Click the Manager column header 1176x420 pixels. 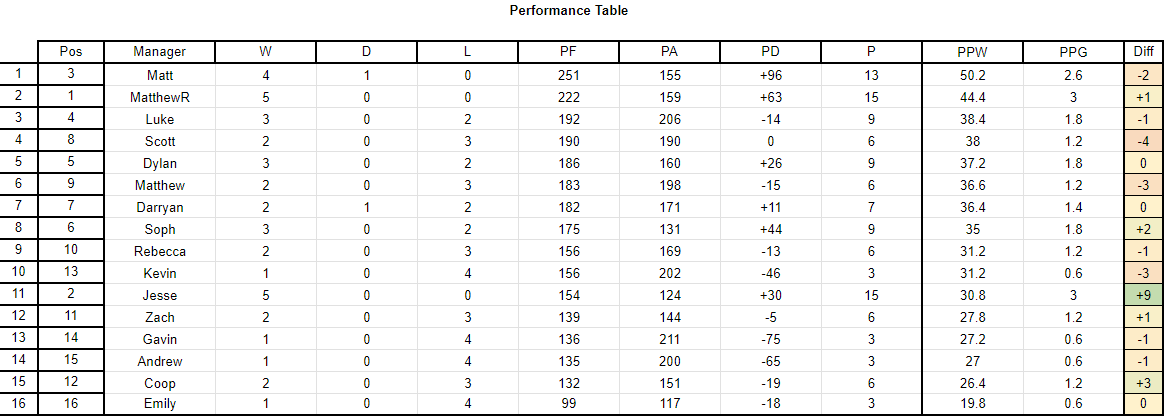pyautogui.click(x=160, y=52)
